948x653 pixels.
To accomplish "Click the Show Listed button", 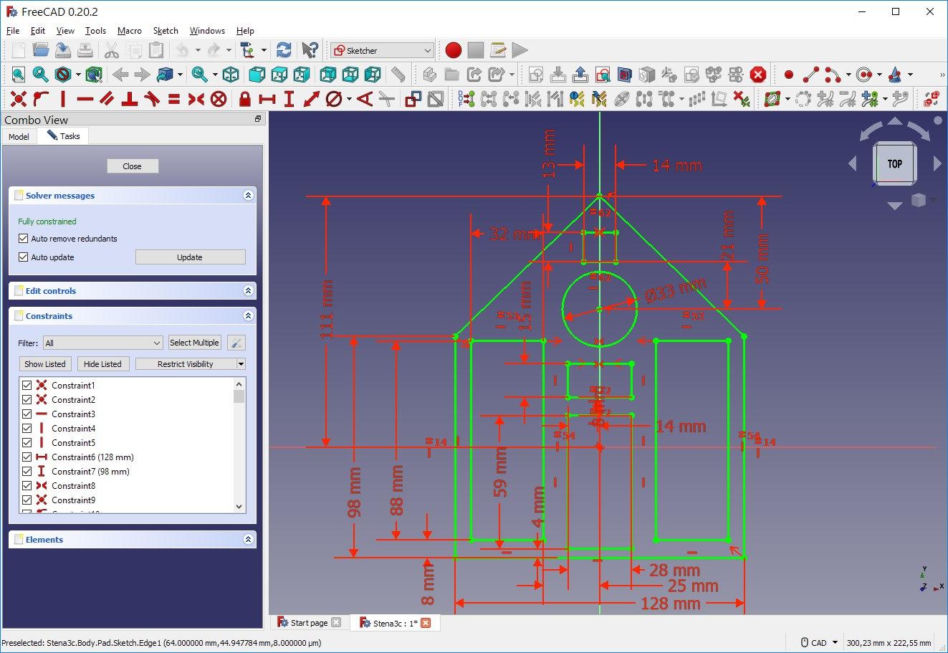I will click(x=45, y=364).
